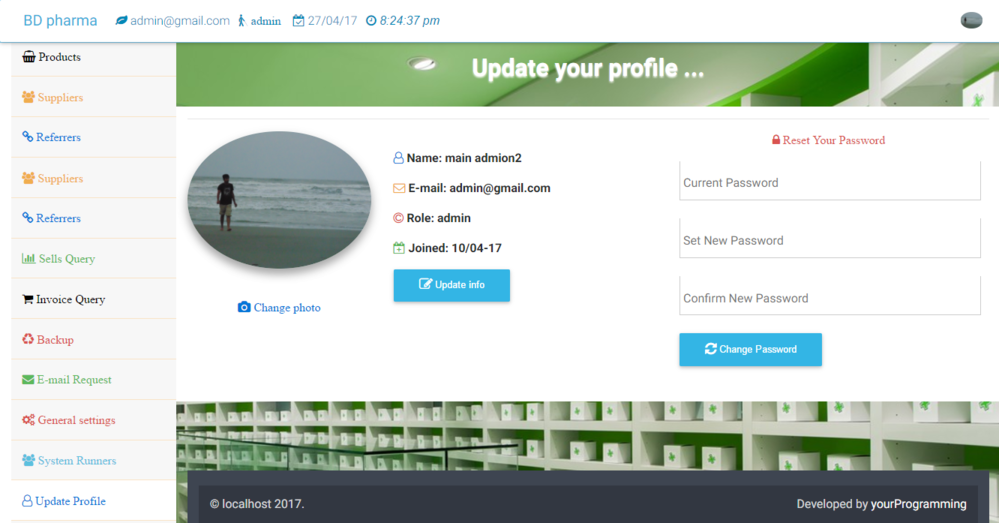Image resolution: width=999 pixels, height=523 pixels.
Task: Click the Sells Query bar chart icon
Action: tap(28, 259)
